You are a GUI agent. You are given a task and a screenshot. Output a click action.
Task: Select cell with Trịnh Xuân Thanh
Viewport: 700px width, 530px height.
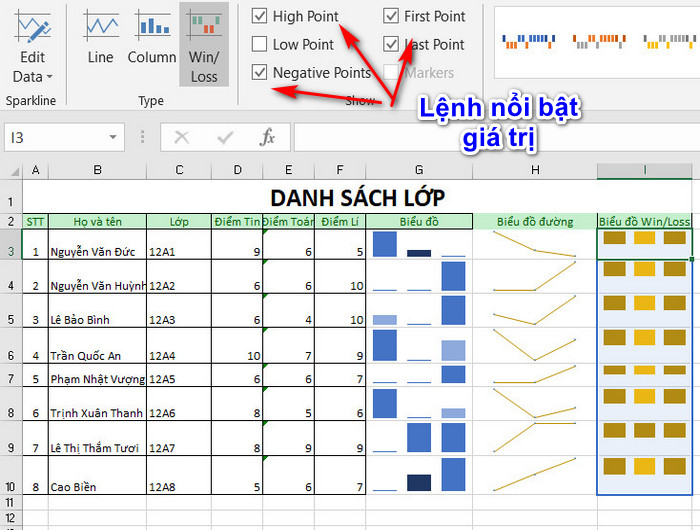coord(97,403)
